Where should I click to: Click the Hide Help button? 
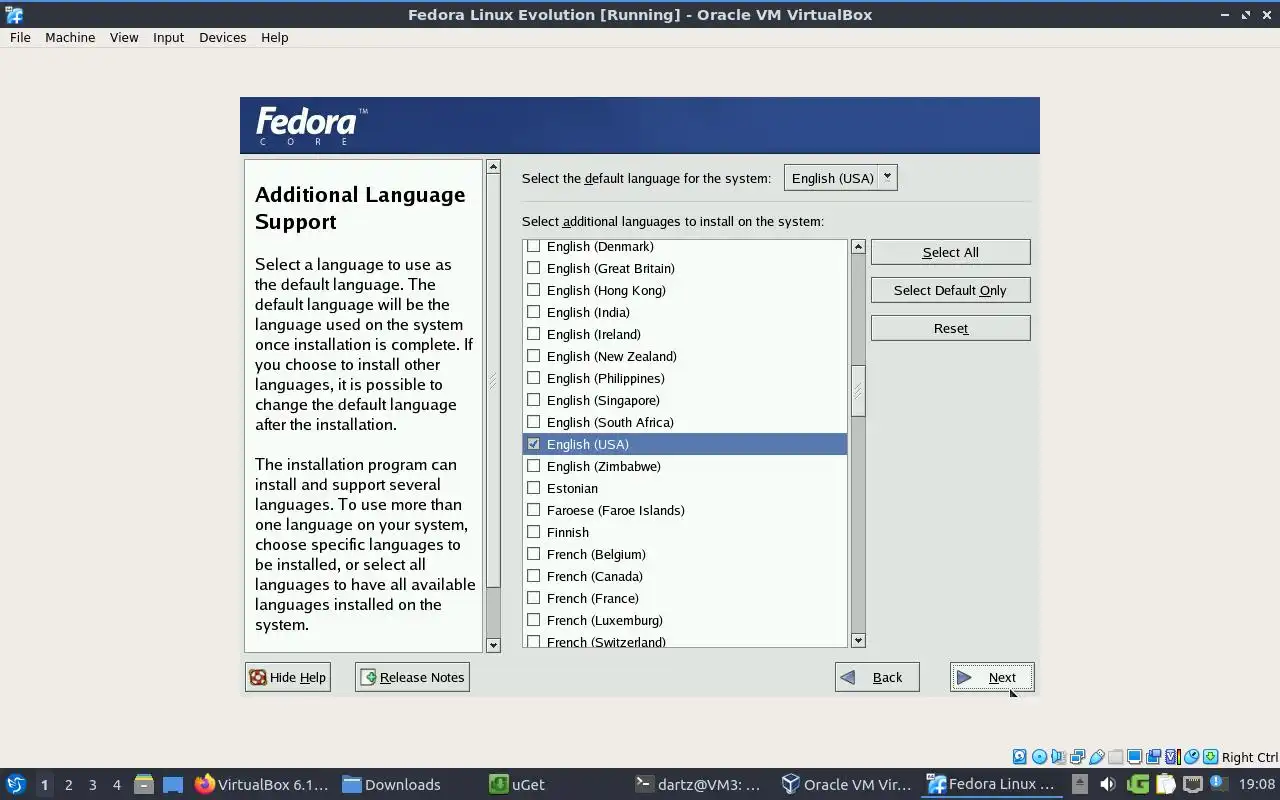288,677
